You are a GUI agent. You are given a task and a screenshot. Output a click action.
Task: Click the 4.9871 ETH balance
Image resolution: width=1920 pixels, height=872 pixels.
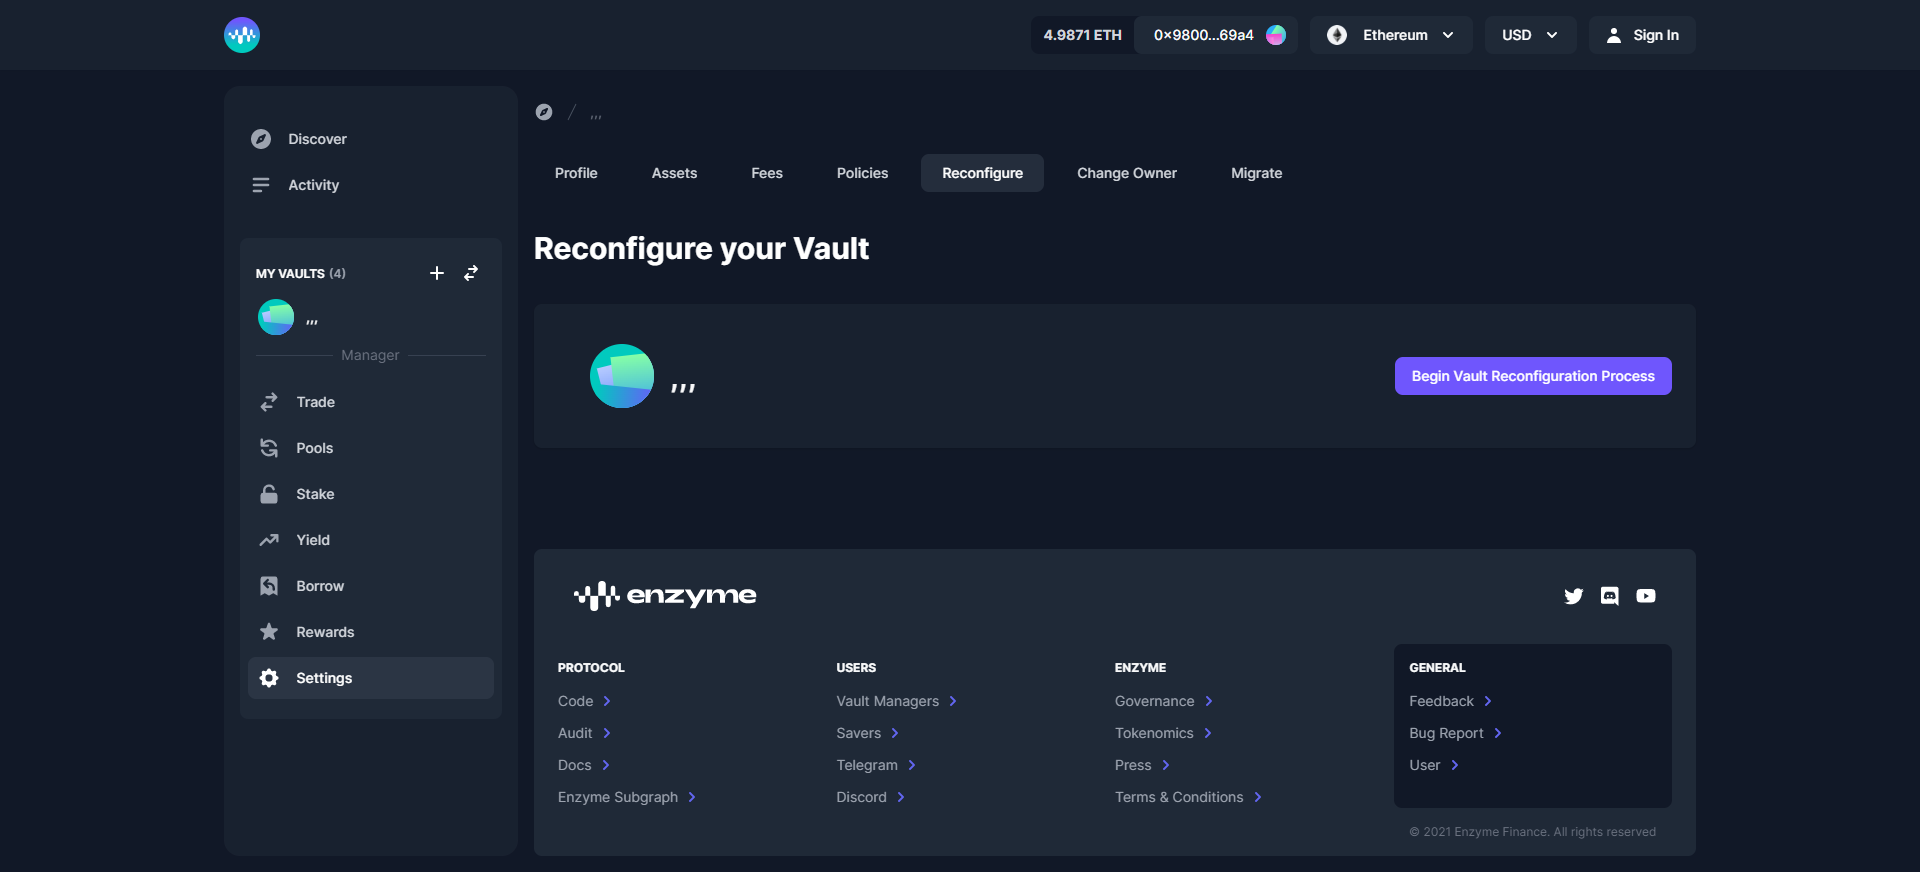[x=1083, y=35]
